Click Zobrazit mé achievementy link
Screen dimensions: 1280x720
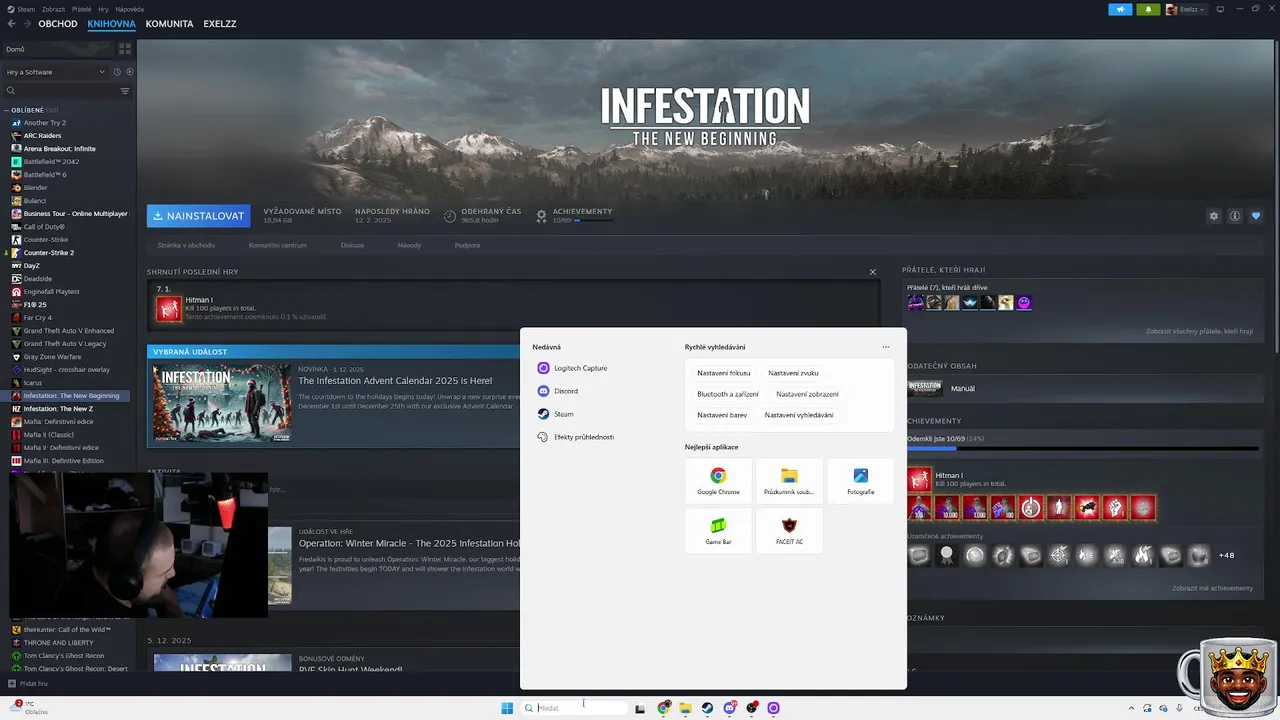tap(1212, 588)
